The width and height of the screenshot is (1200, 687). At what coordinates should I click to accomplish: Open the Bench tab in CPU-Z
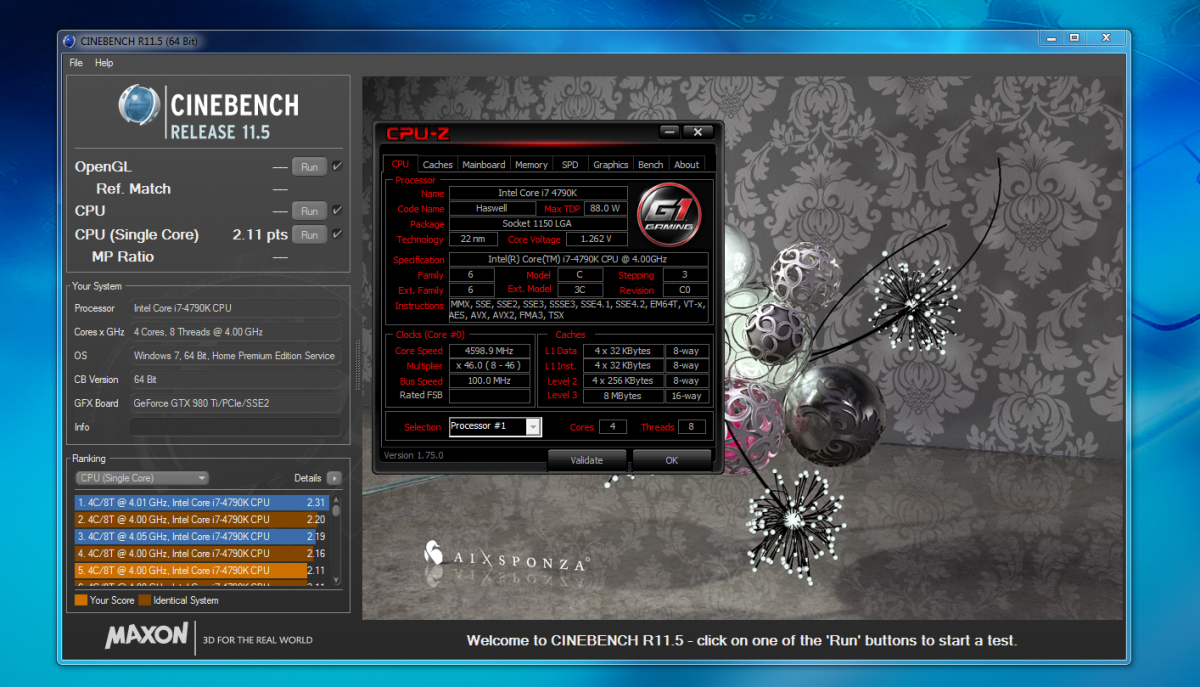pyautogui.click(x=650, y=164)
